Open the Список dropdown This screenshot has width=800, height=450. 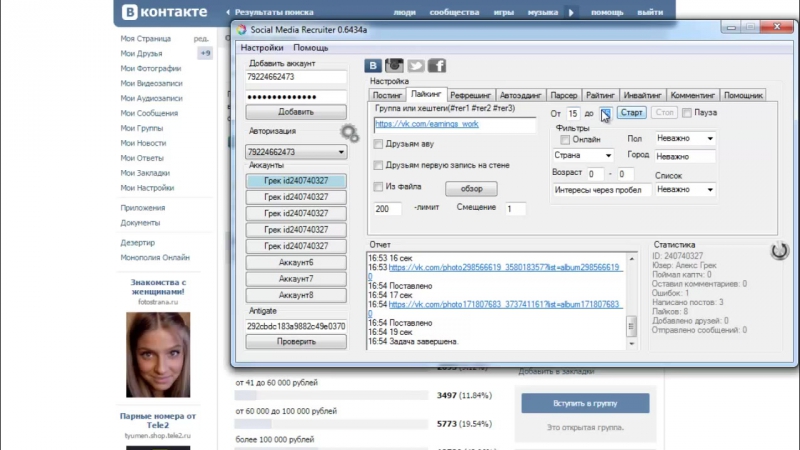click(685, 189)
